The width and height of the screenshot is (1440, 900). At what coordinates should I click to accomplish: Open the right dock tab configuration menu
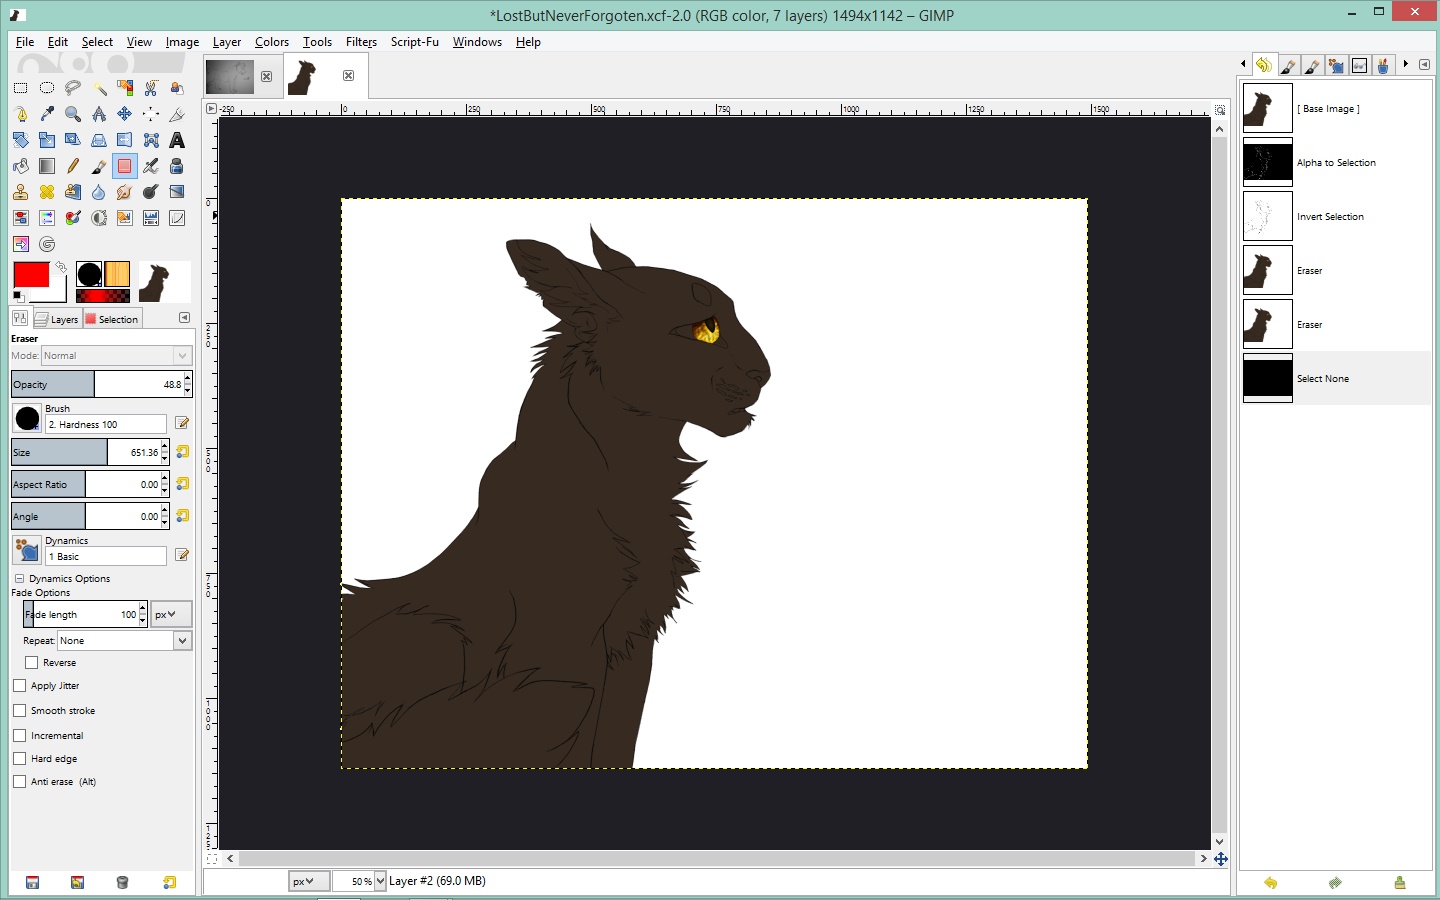coord(1424,64)
